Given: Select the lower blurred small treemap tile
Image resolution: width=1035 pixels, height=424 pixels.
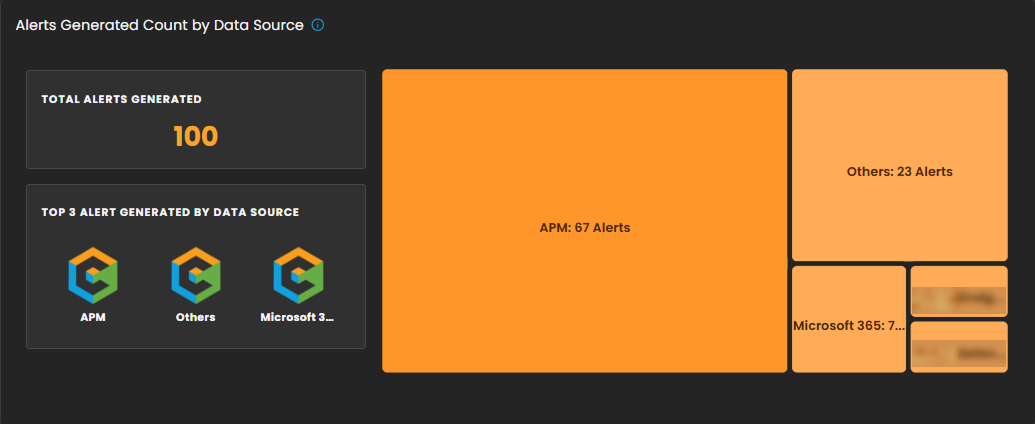Looking at the screenshot, I should click(x=959, y=347).
